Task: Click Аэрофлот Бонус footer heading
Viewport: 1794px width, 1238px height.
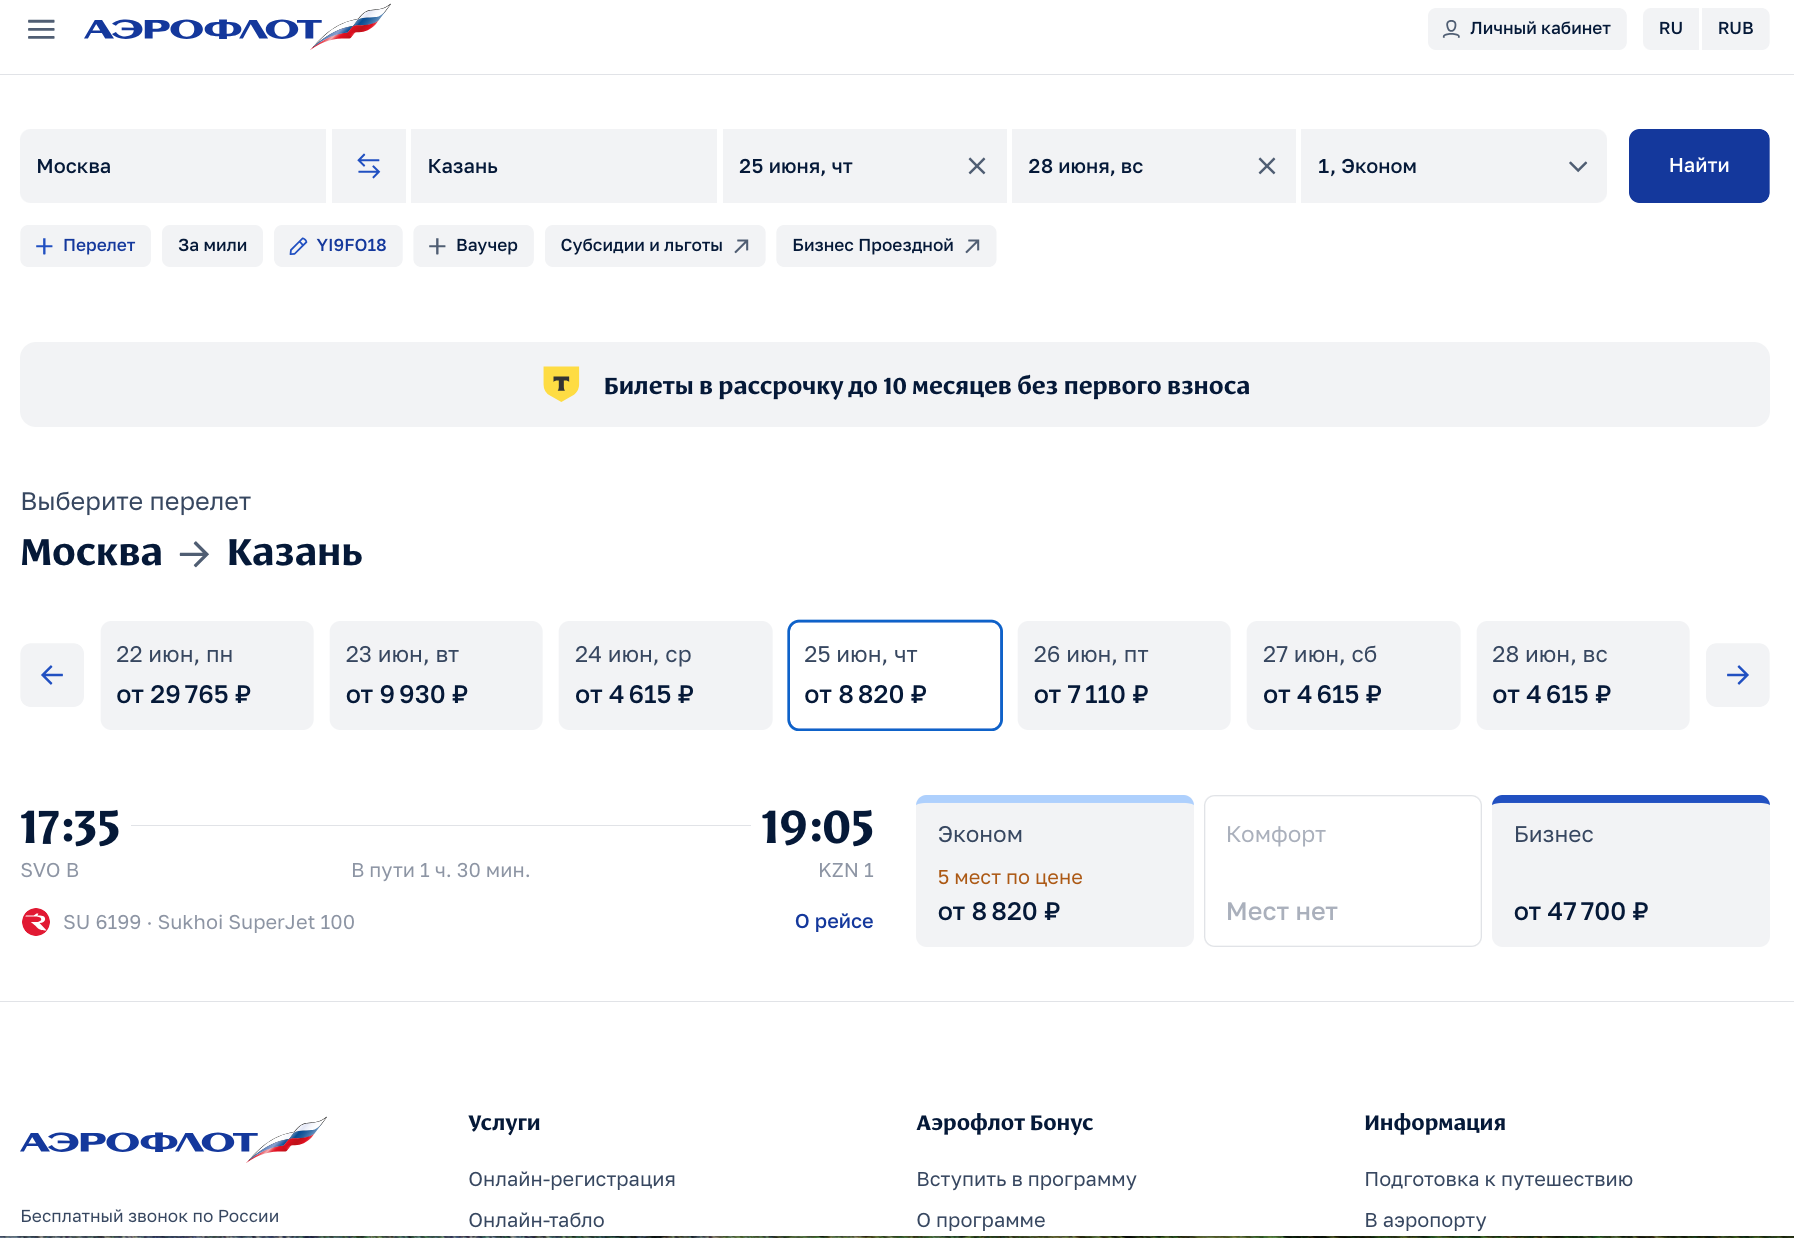Action: (1005, 1123)
